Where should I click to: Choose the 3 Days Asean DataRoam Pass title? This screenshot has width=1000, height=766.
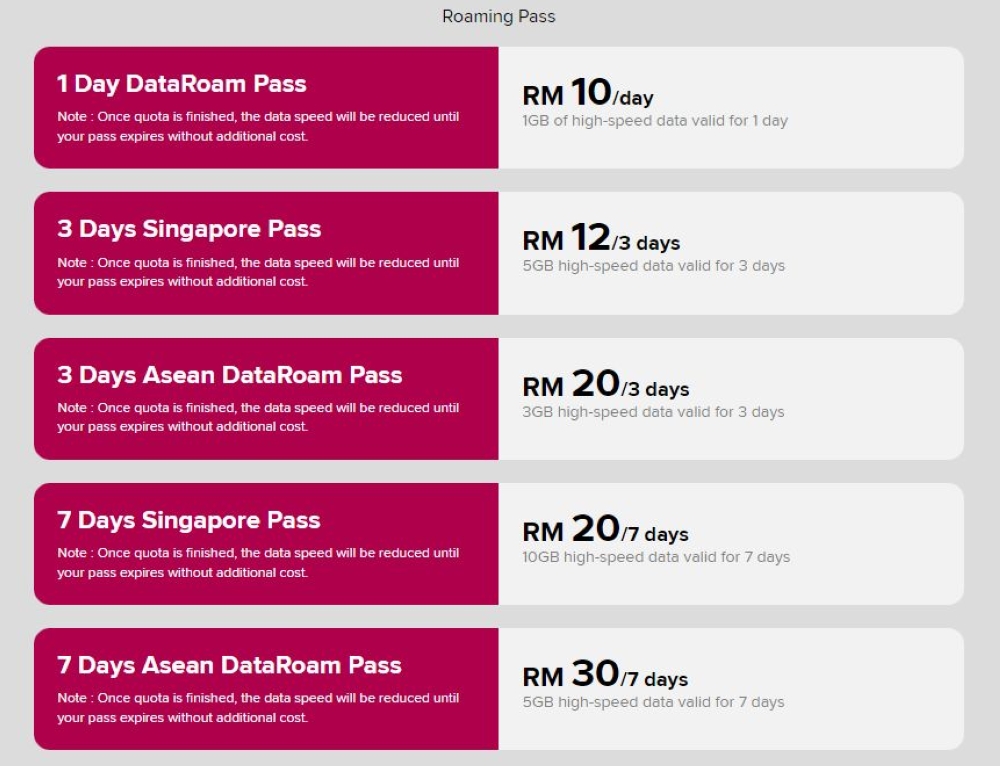(x=230, y=374)
